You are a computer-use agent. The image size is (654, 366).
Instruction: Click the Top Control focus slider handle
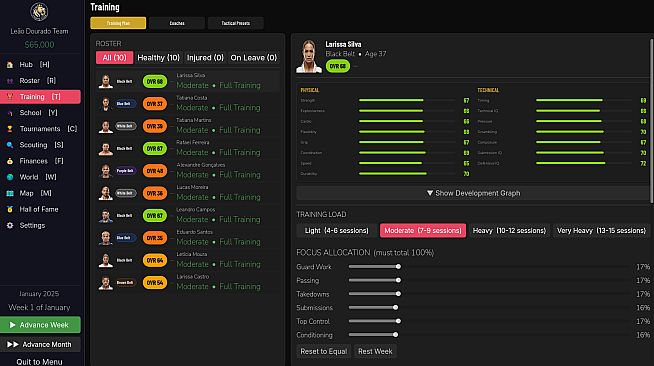pyautogui.click(x=398, y=321)
